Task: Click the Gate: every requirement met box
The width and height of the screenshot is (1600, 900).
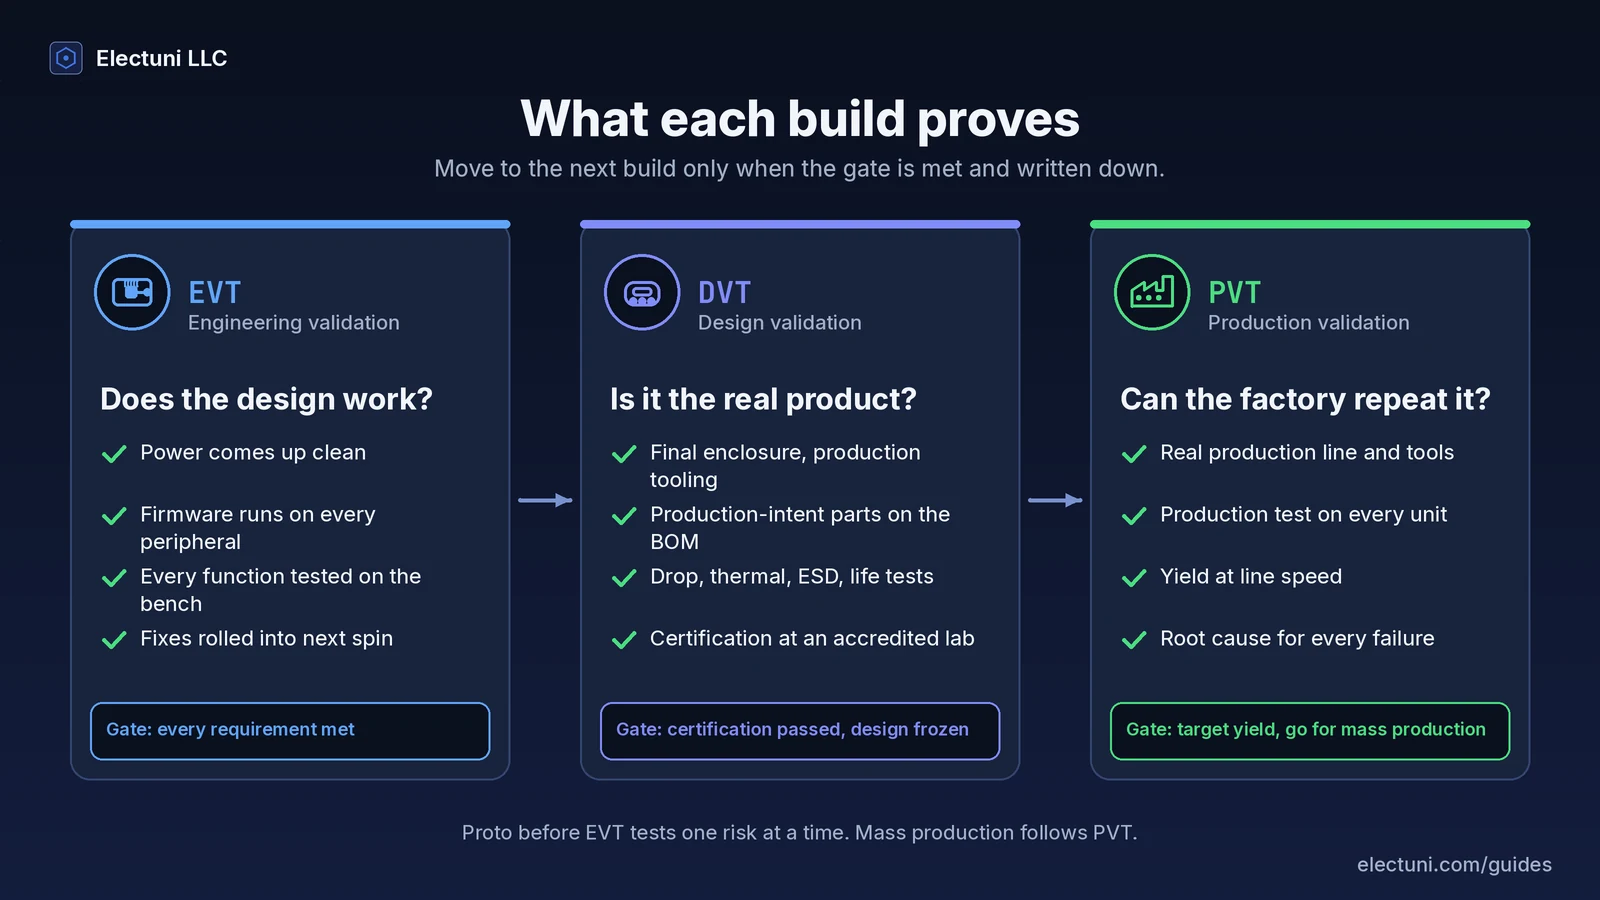Action: 290,731
